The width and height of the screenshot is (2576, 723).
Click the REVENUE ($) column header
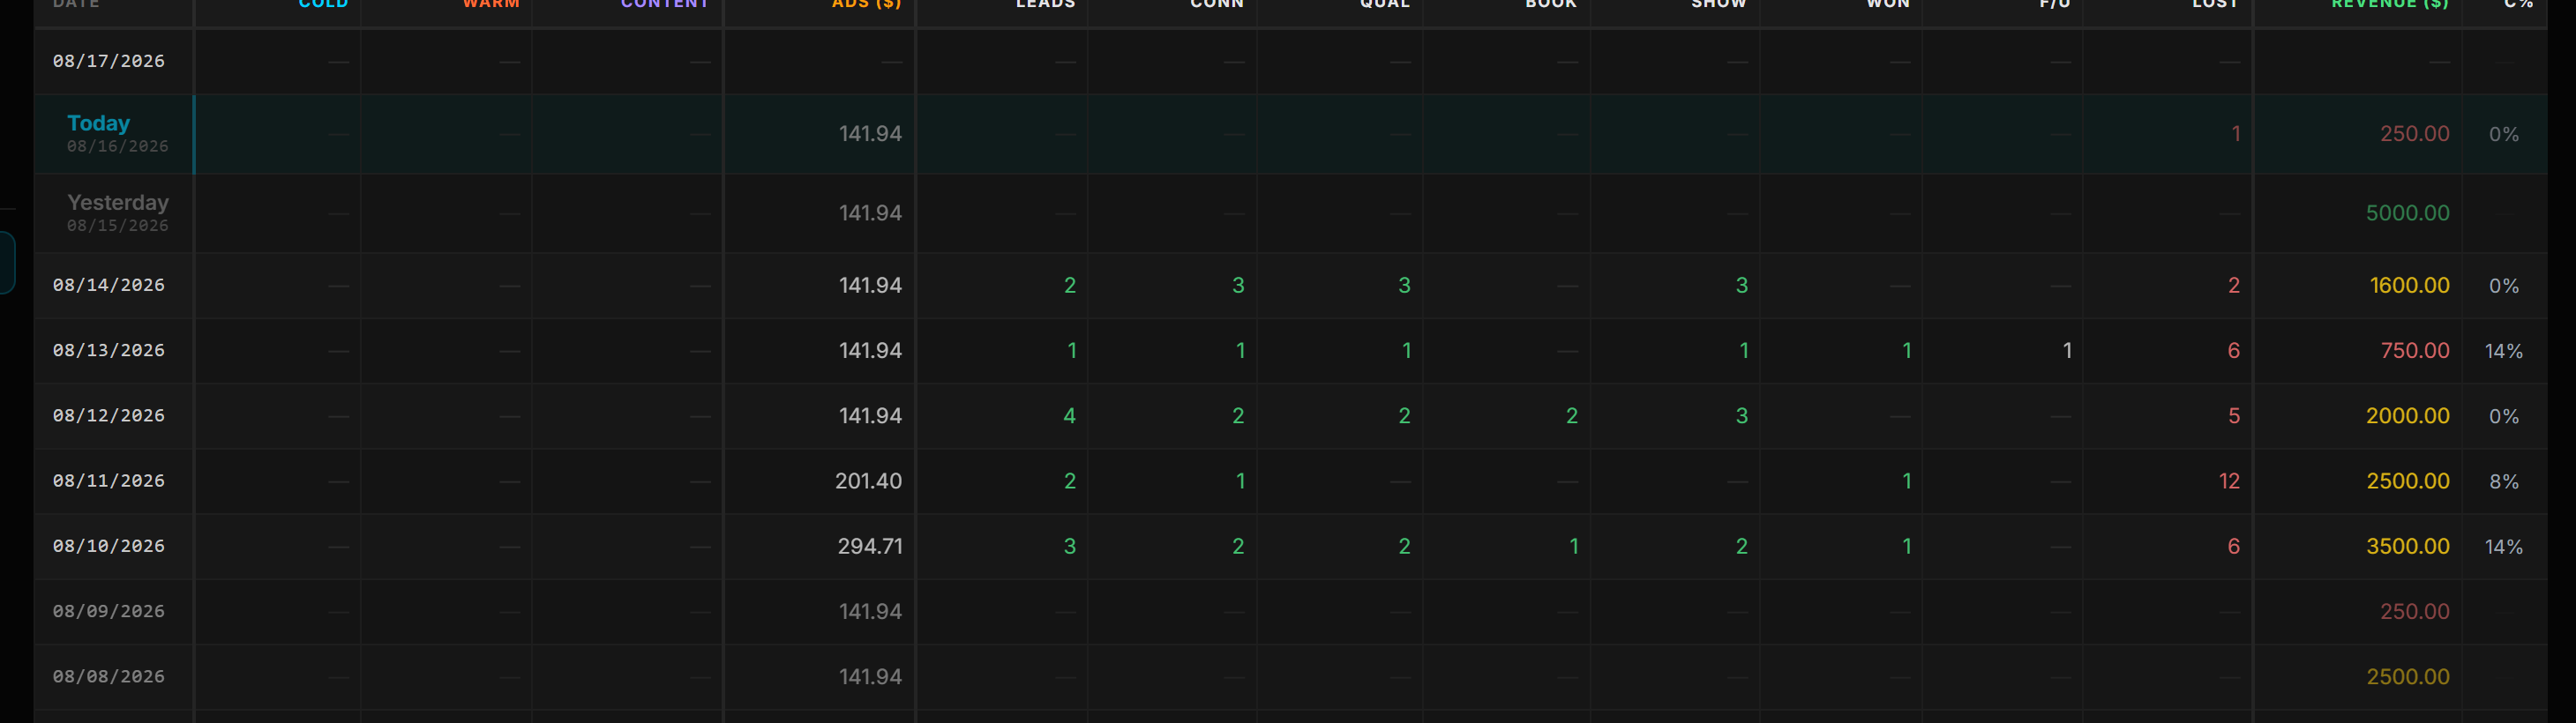click(2389, 4)
